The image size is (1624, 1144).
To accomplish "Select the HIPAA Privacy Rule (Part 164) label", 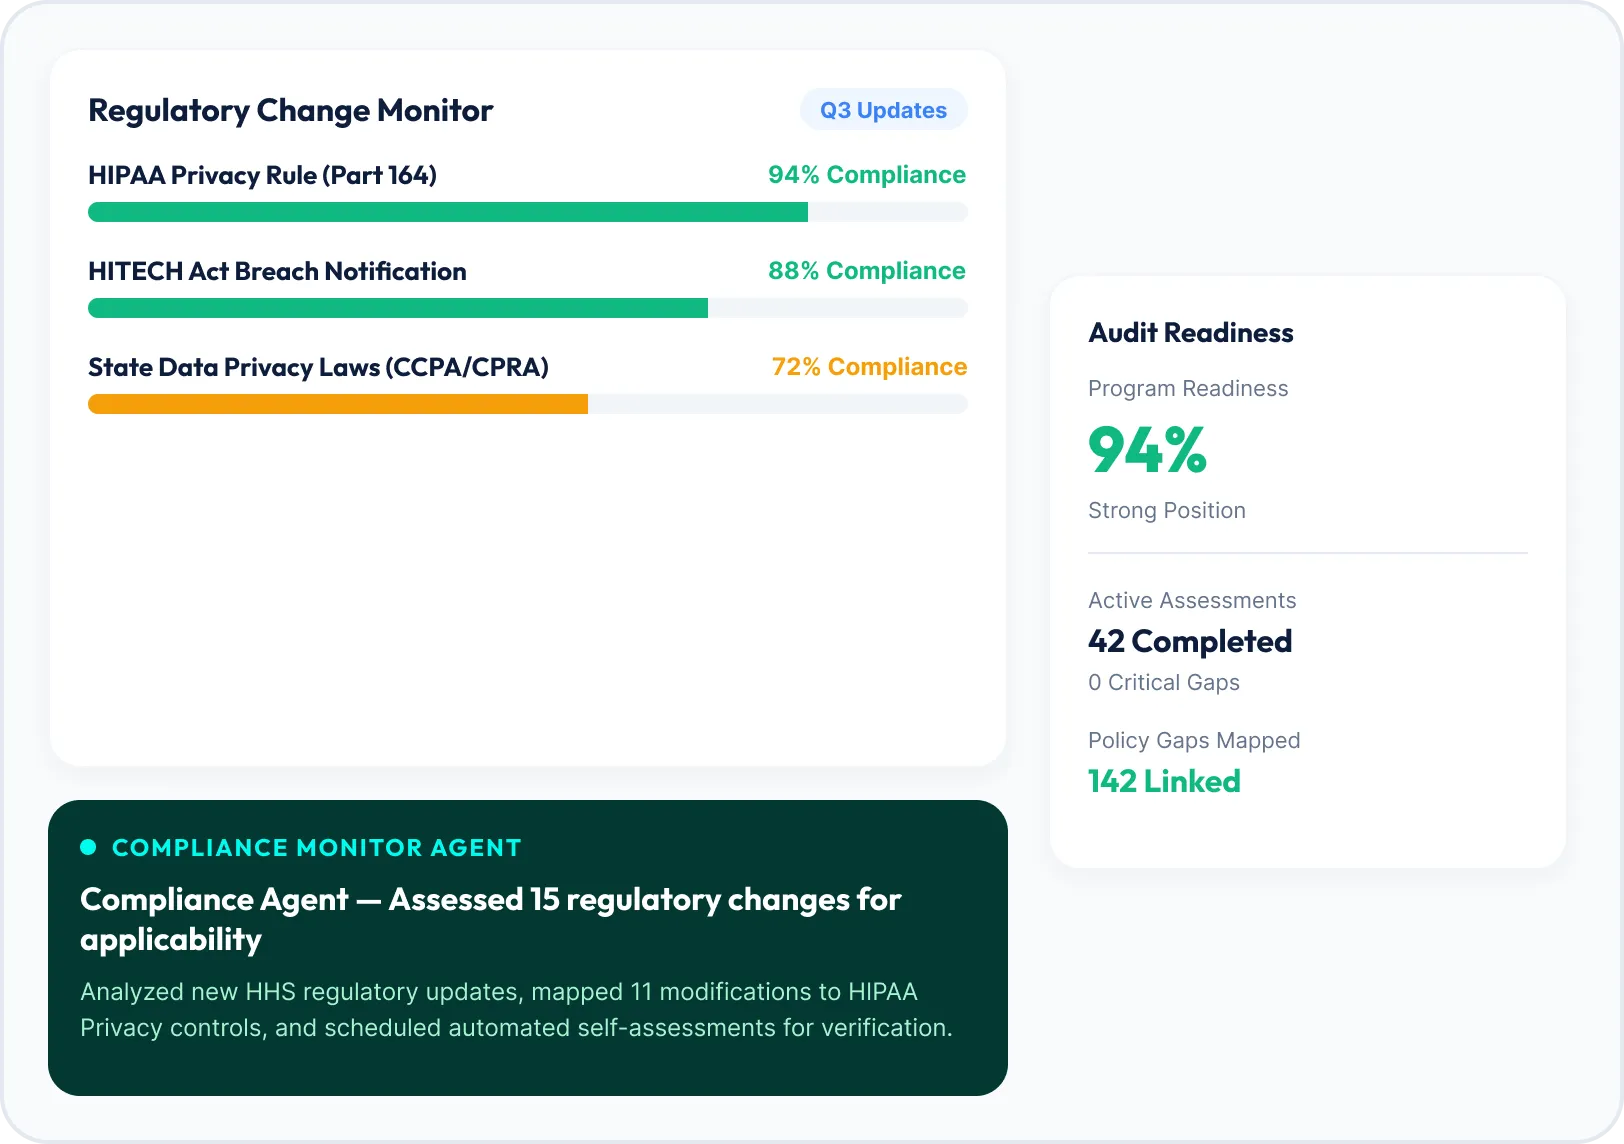I will click(262, 175).
